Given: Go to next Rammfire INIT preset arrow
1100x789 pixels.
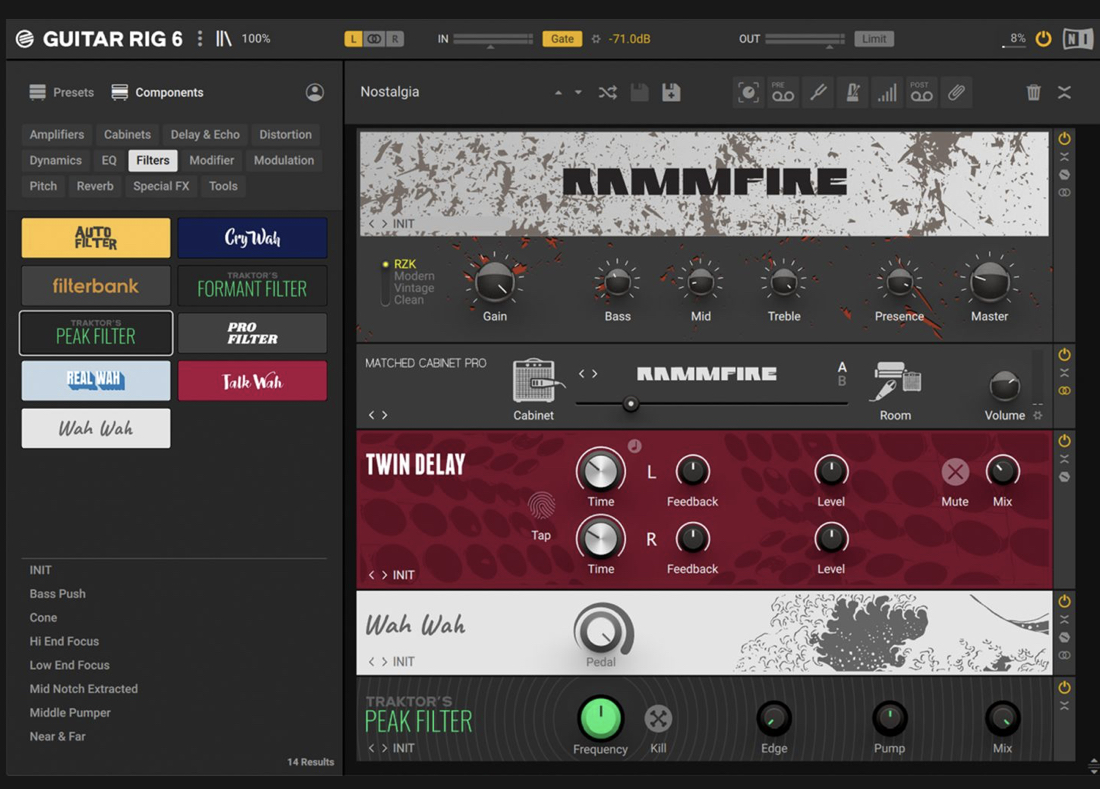Looking at the screenshot, I should [384, 224].
